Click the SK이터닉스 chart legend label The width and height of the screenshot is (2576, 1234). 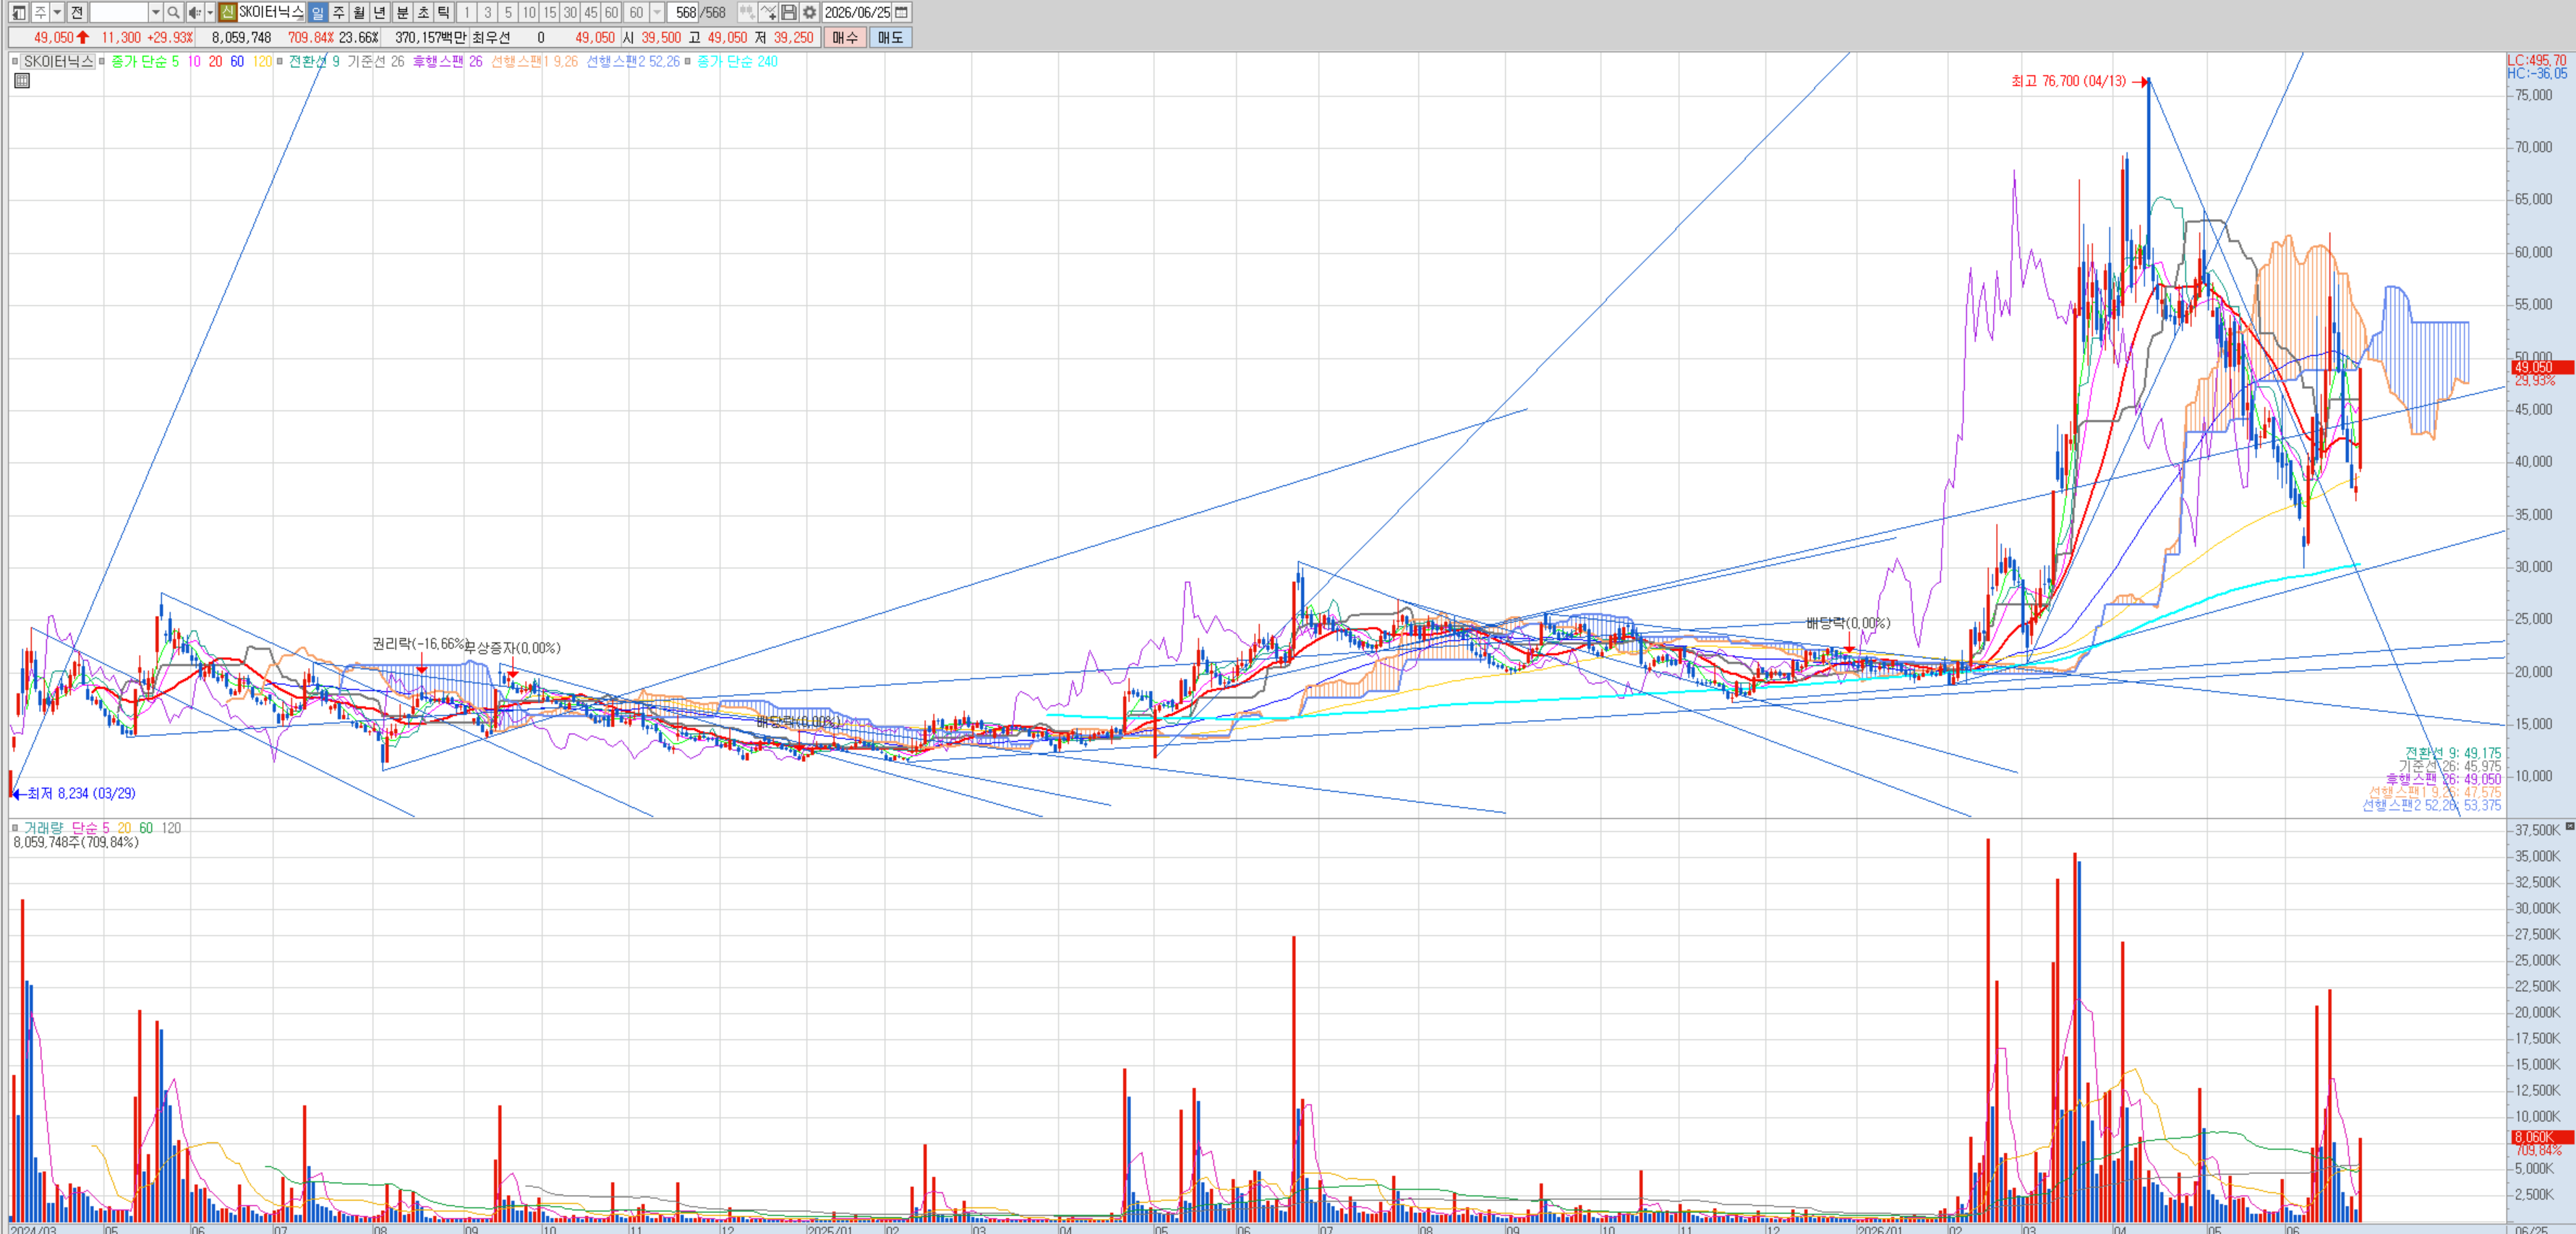(58, 61)
